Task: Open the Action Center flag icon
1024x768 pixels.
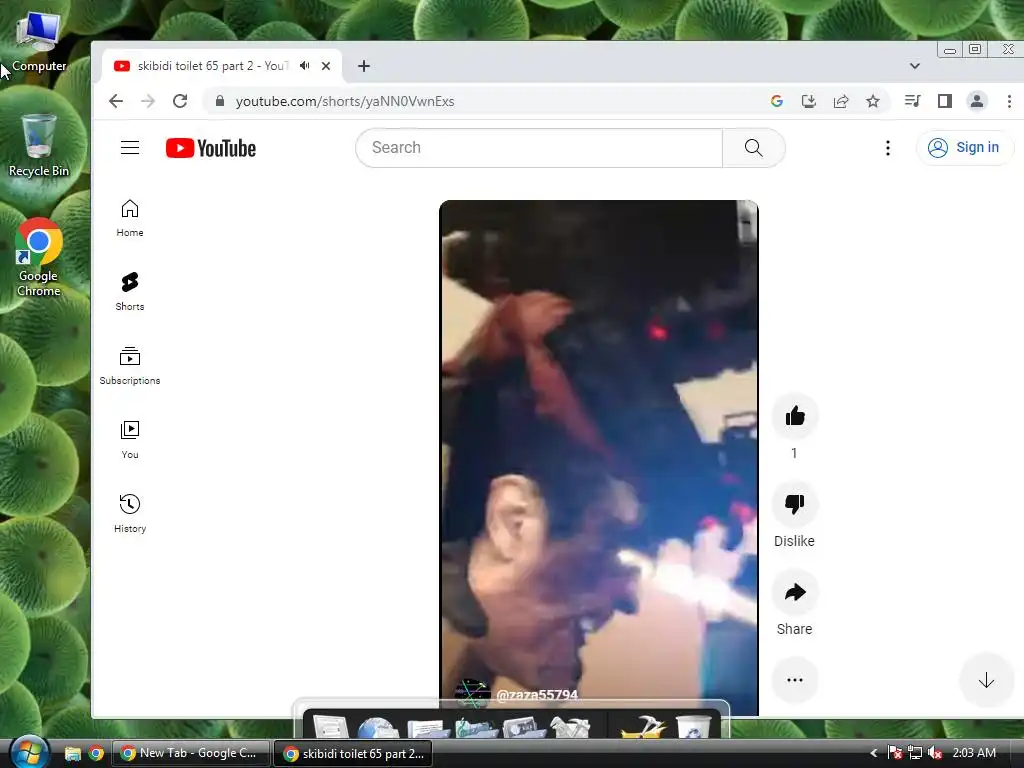Action: pos(895,753)
